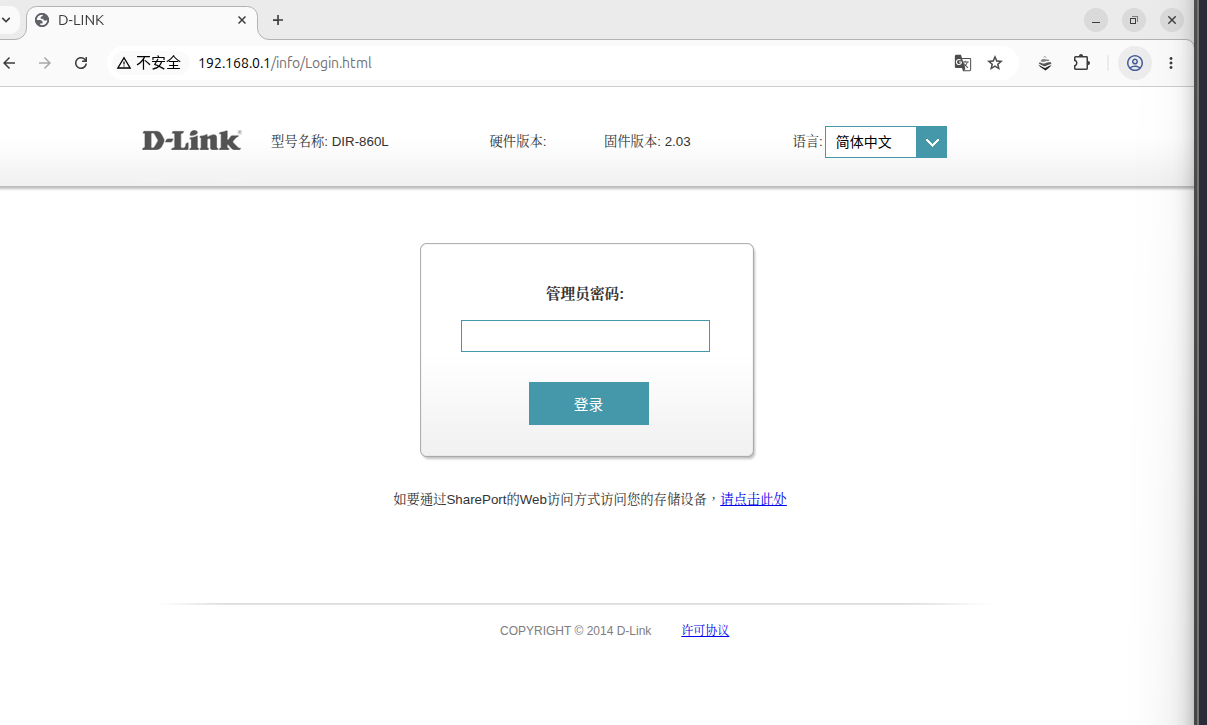
Task: Select the D-LINK browser tab
Action: (141, 20)
